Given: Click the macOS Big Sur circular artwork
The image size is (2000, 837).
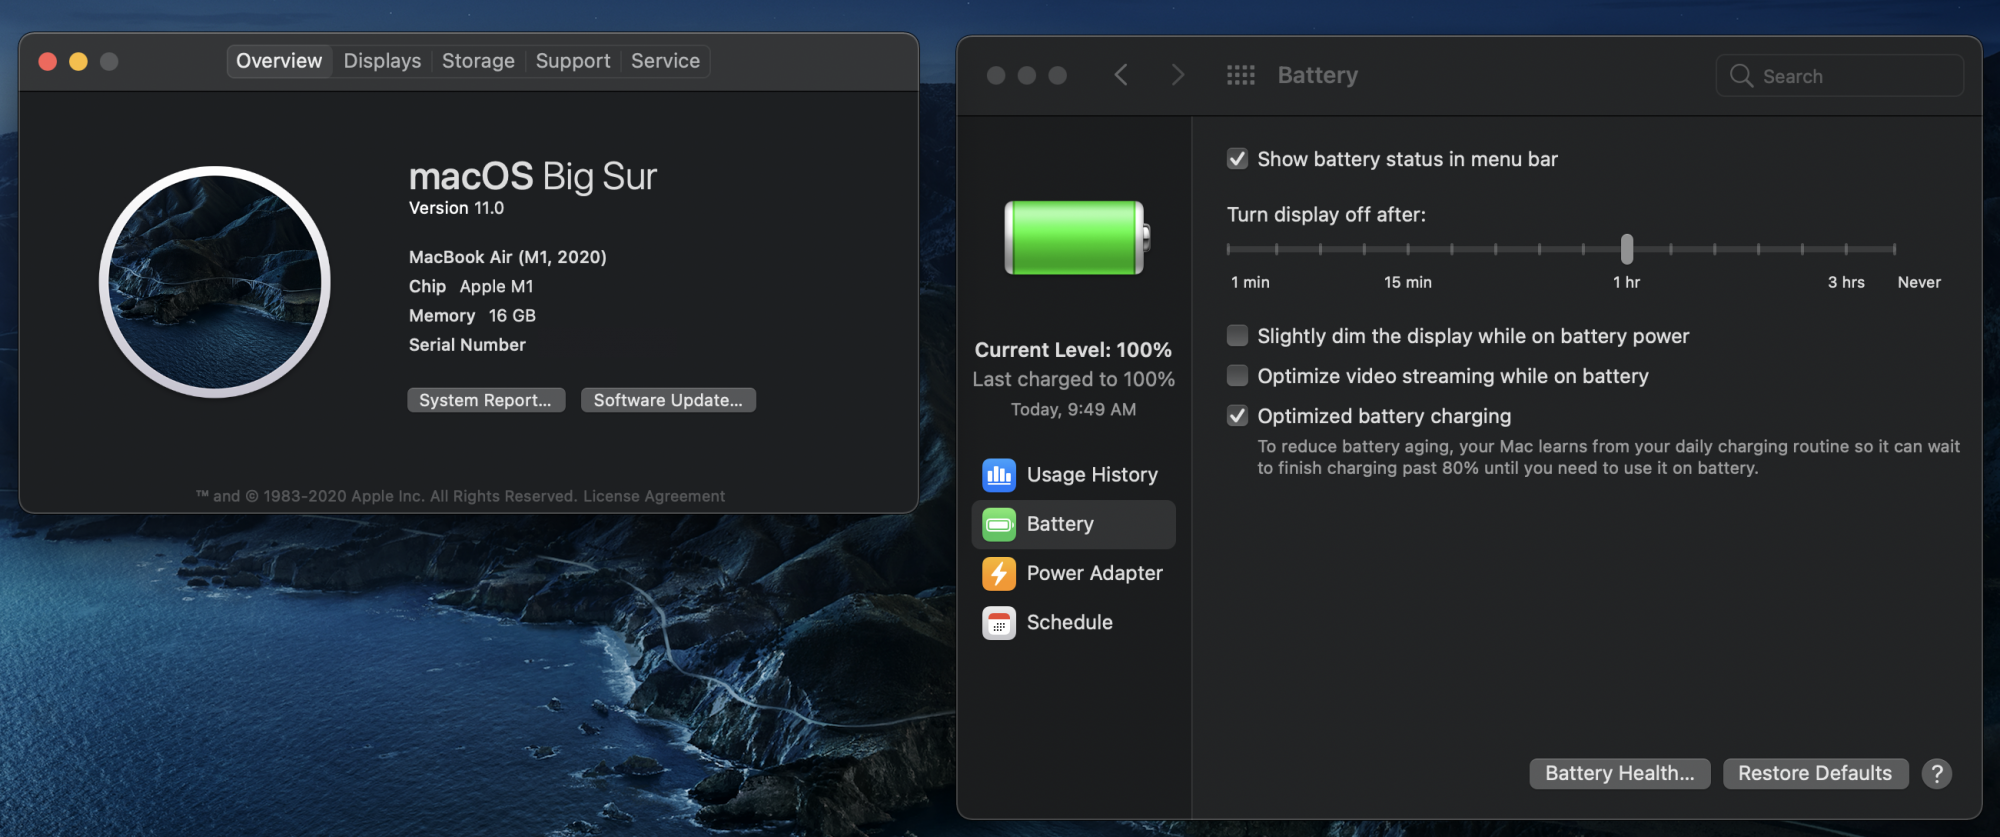Looking at the screenshot, I should click(x=215, y=282).
